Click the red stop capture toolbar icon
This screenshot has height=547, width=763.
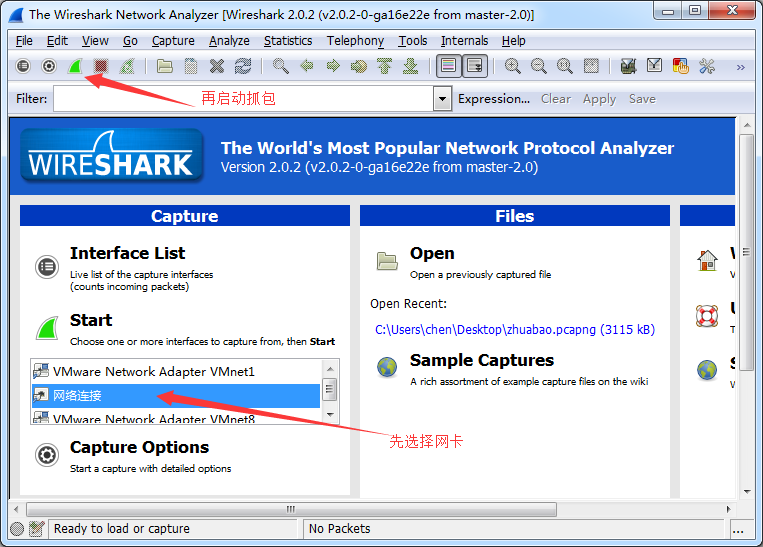[101, 66]
